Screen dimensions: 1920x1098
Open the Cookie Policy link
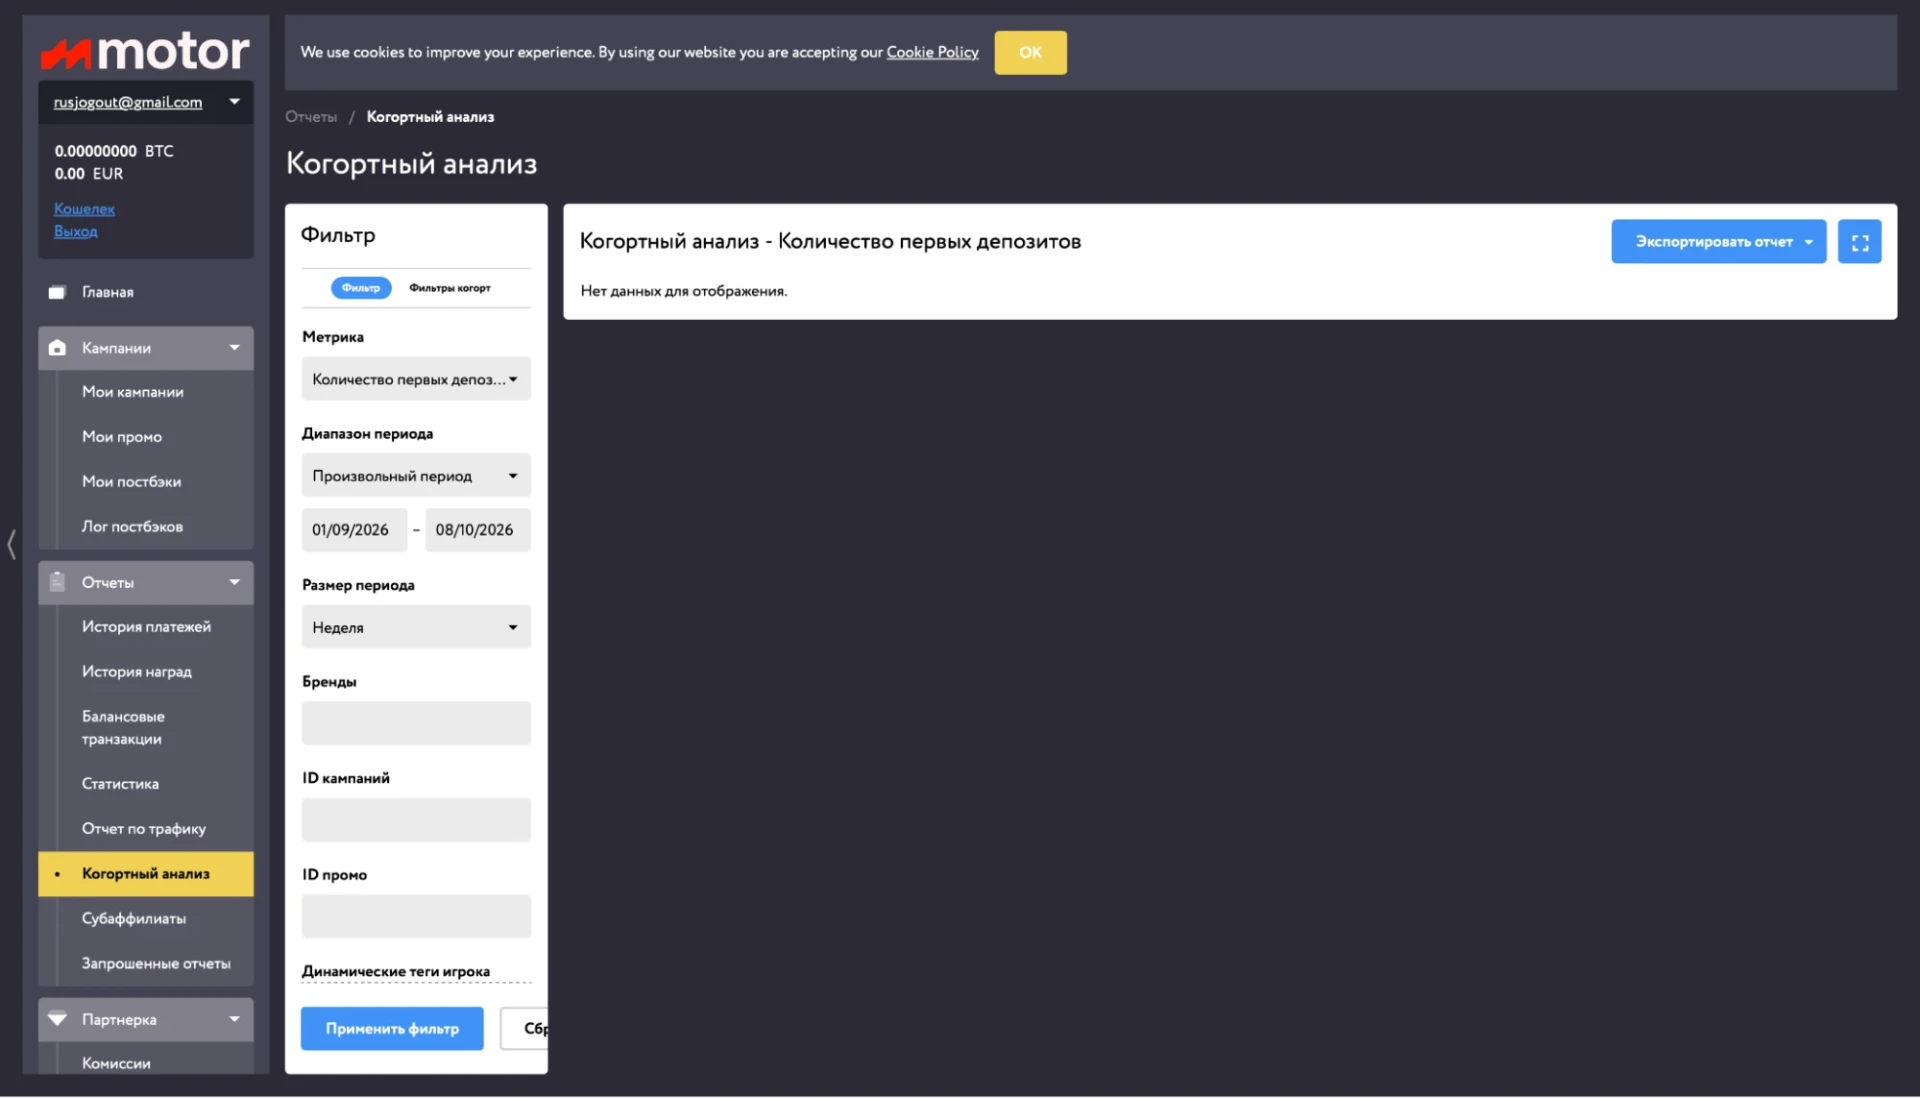point(932,52)
